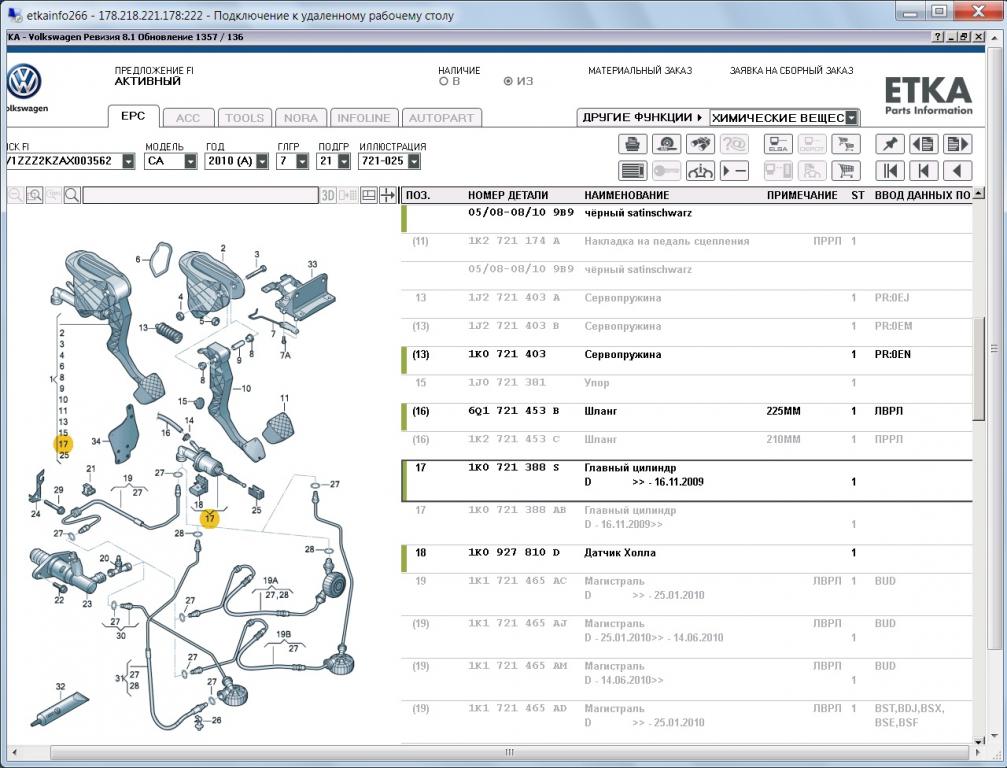Click the printer icon in the toolbar

click(x=632, y=144)
